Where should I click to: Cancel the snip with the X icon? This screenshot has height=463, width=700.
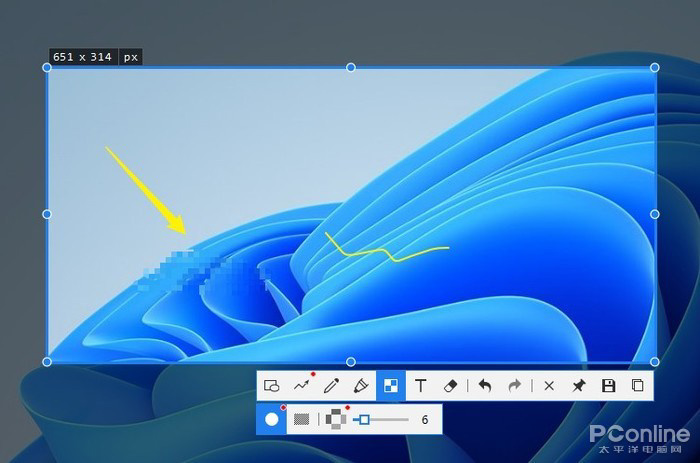click(x=549, y=386)
